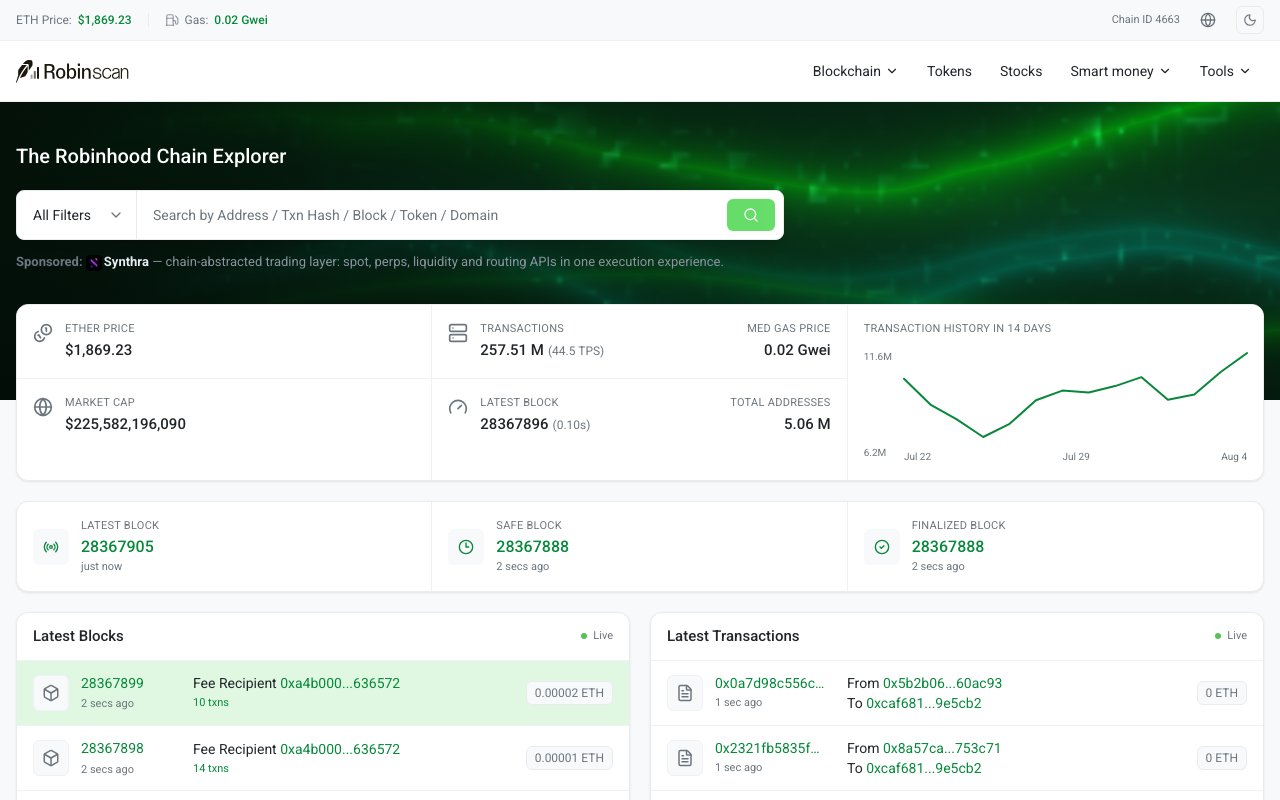Open transaction 0x0a7d98c556c...

(770, 684)
